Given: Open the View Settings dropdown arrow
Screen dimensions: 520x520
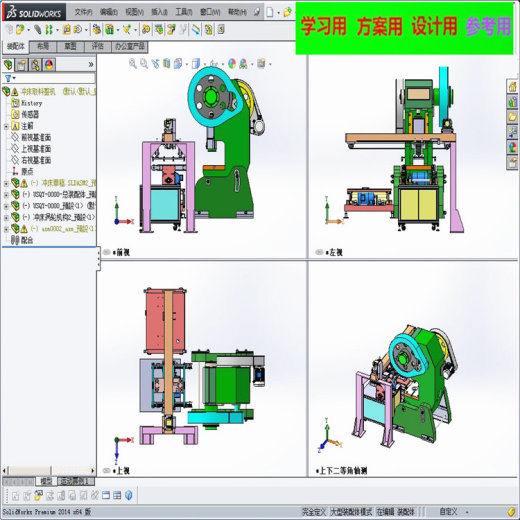Looking at the screenshot, I should pos(270,64).
